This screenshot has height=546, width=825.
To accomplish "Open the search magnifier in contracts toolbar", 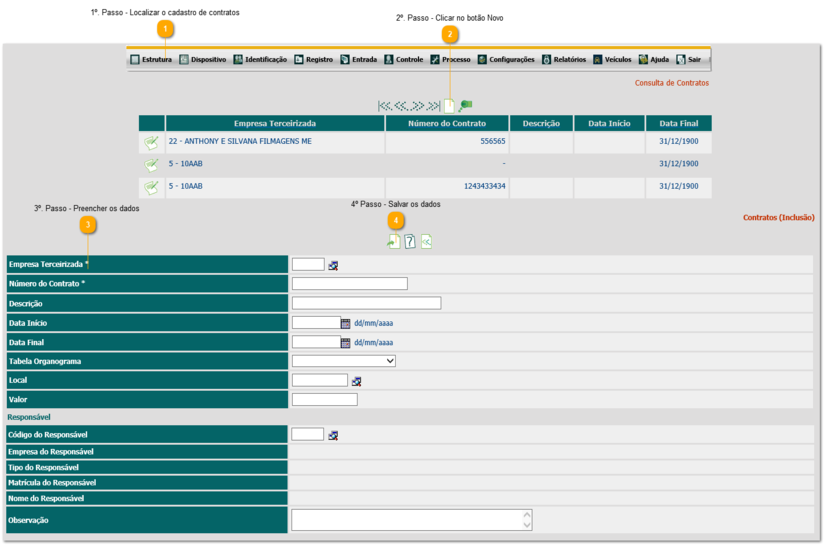I will pyautogui.click(x=465, y=106).
